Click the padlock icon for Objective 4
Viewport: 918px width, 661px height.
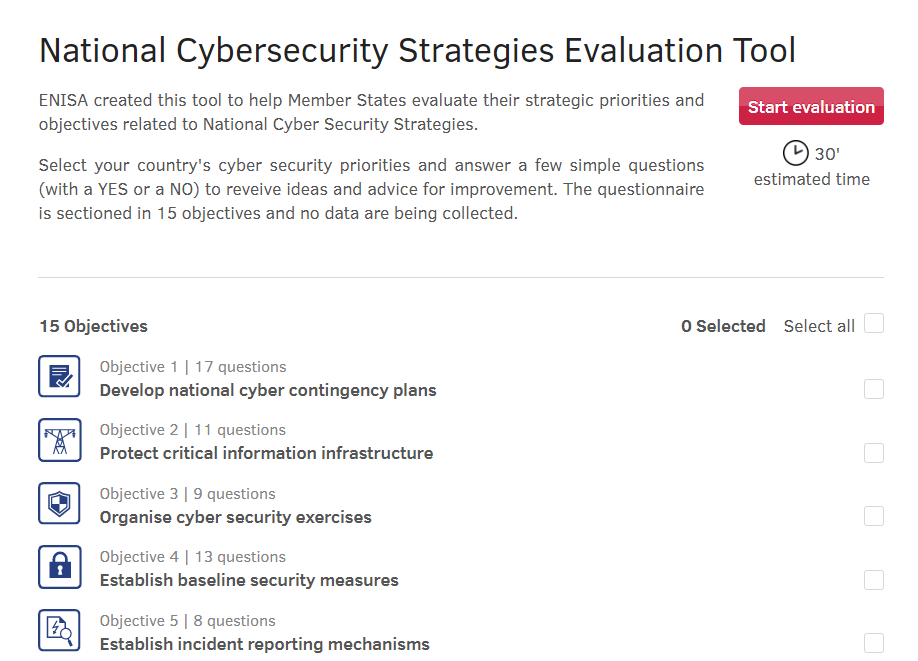click(x=59, y=567)
